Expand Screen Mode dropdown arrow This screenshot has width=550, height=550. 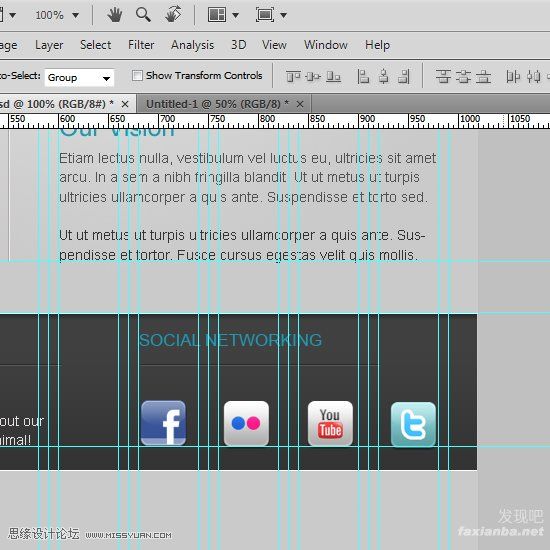[x=283, y=15]
